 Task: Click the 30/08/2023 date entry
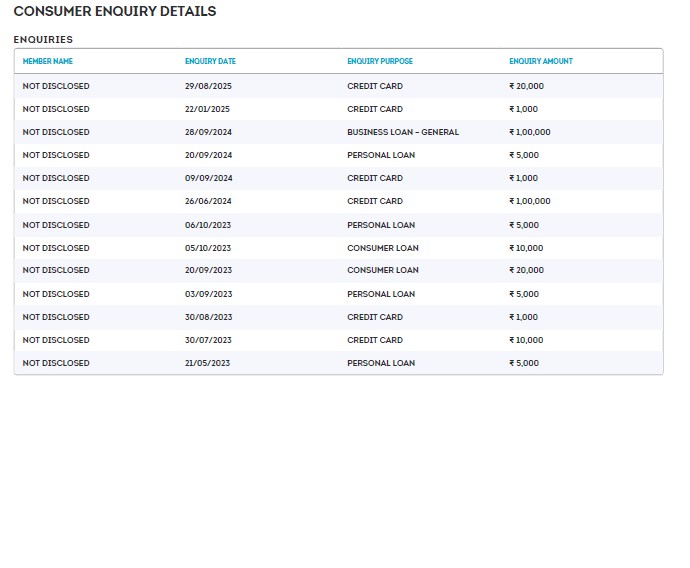tap(208, 317)
